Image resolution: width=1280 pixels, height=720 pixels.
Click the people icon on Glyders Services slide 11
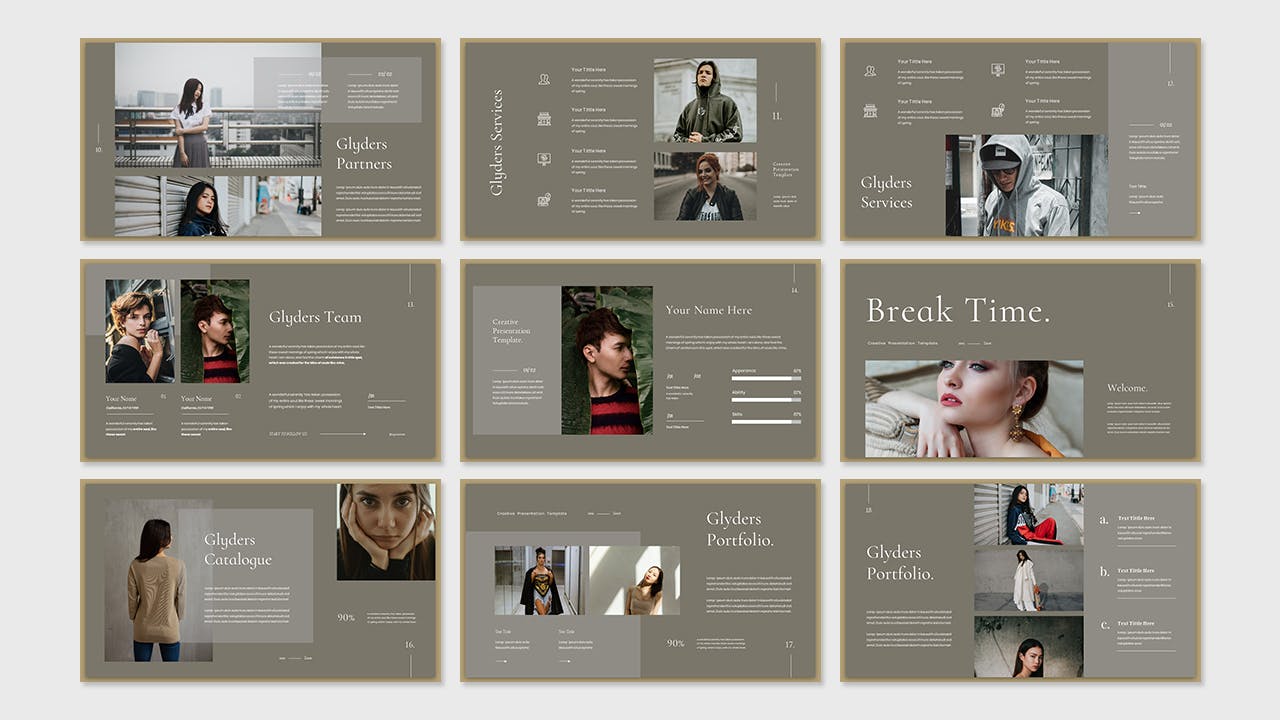pos(544,79)
